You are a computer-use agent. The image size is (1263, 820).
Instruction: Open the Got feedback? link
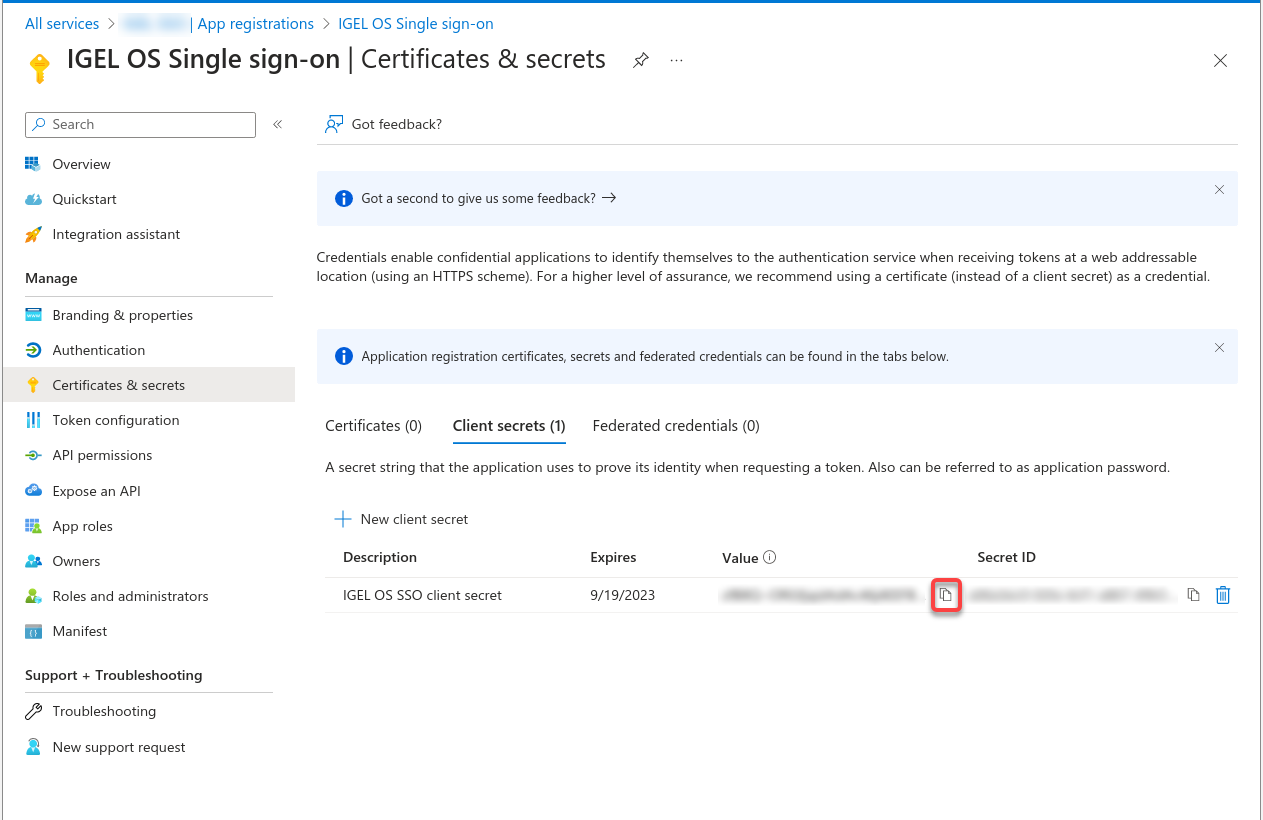click(x=384, y=124)
